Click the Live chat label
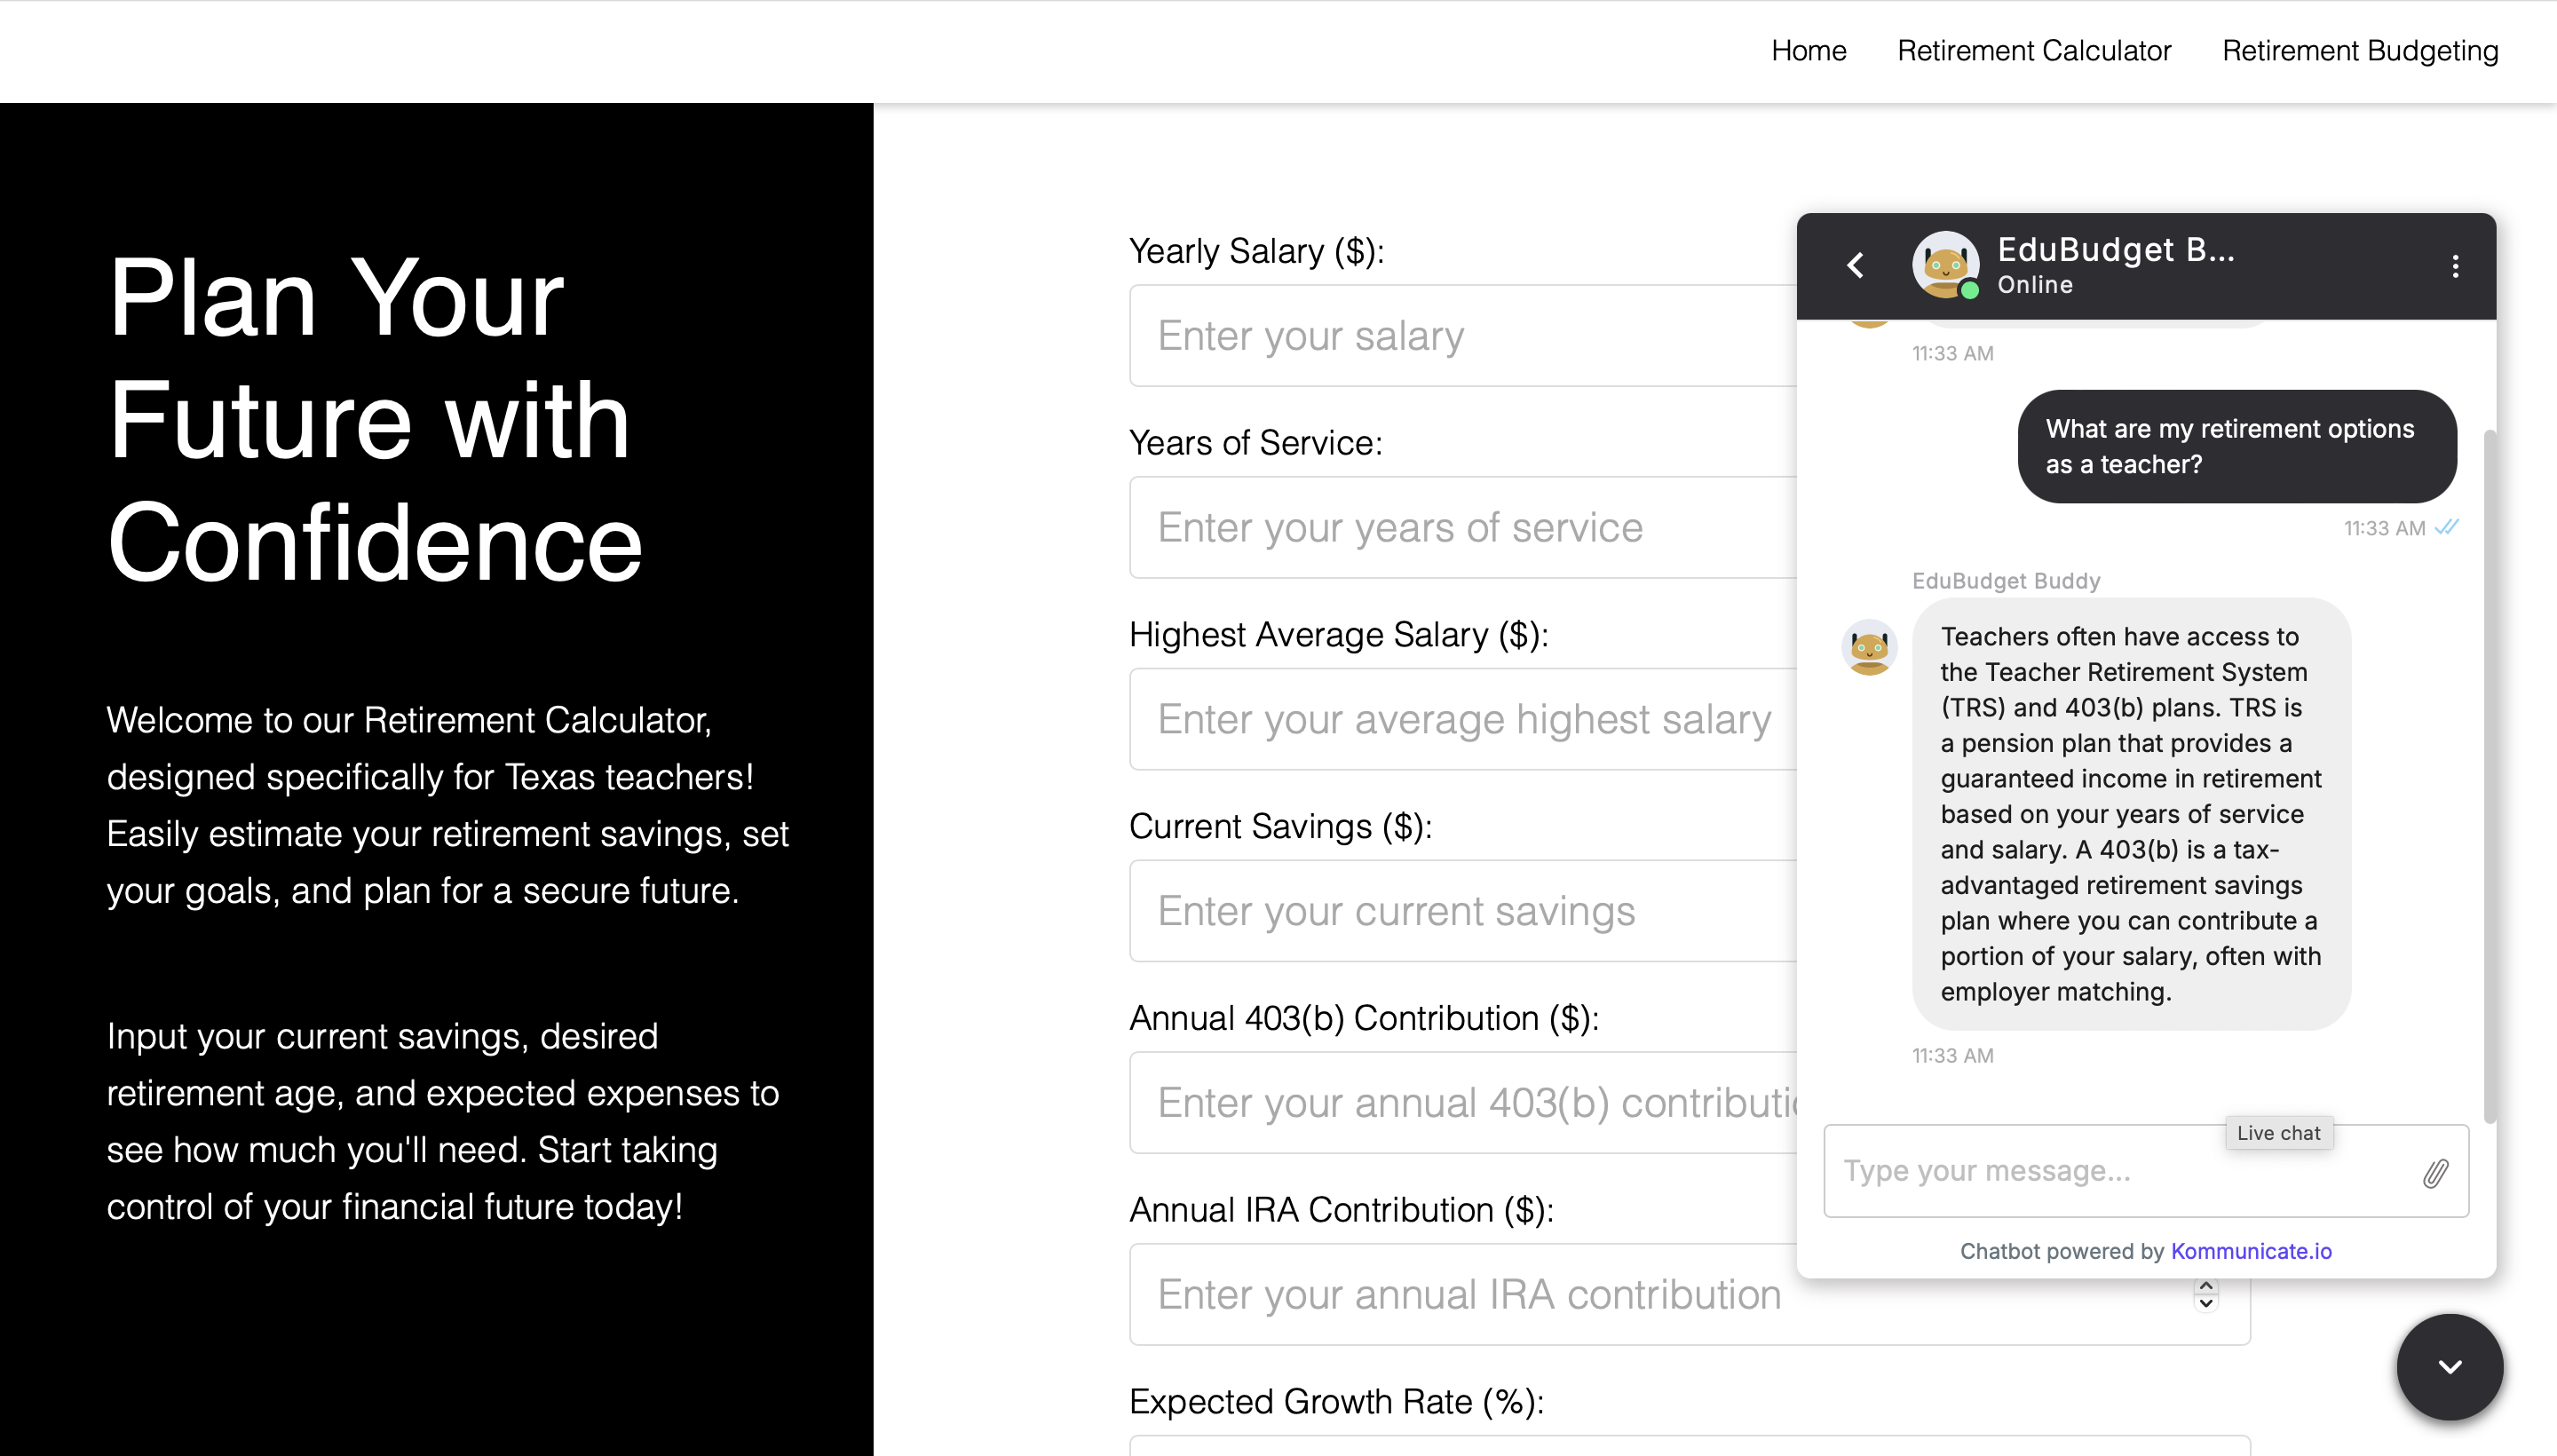2557x1456 pixels. click(2278, 1133)
